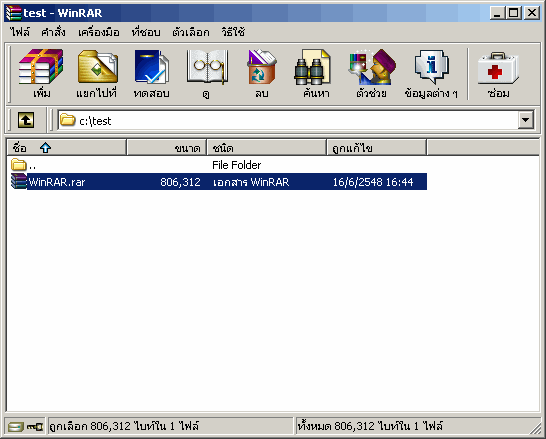This screenshot has height=439, width=546.
Task: Launch the Wizard (ตัวช่วย) icon
Action: [372, 67]
